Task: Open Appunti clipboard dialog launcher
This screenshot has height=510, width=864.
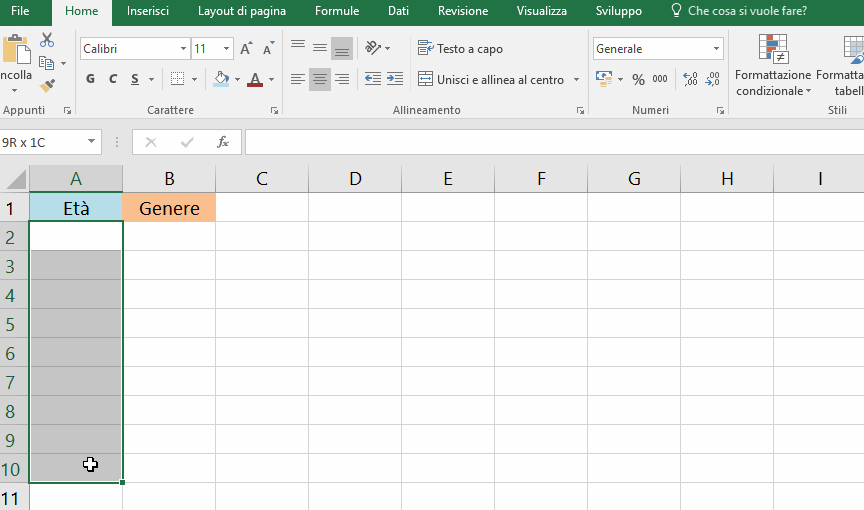Action: coord(67,111)
